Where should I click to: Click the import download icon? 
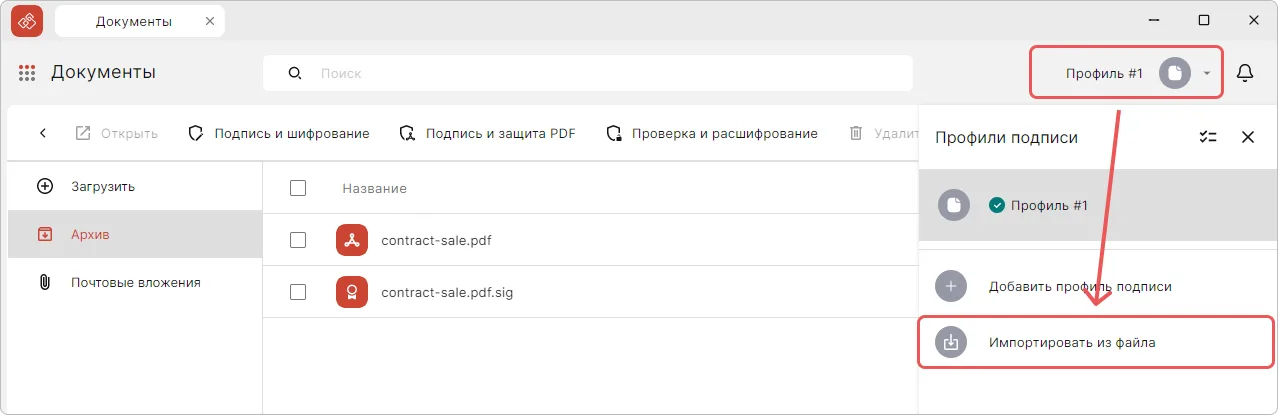[x=951, y=342]
